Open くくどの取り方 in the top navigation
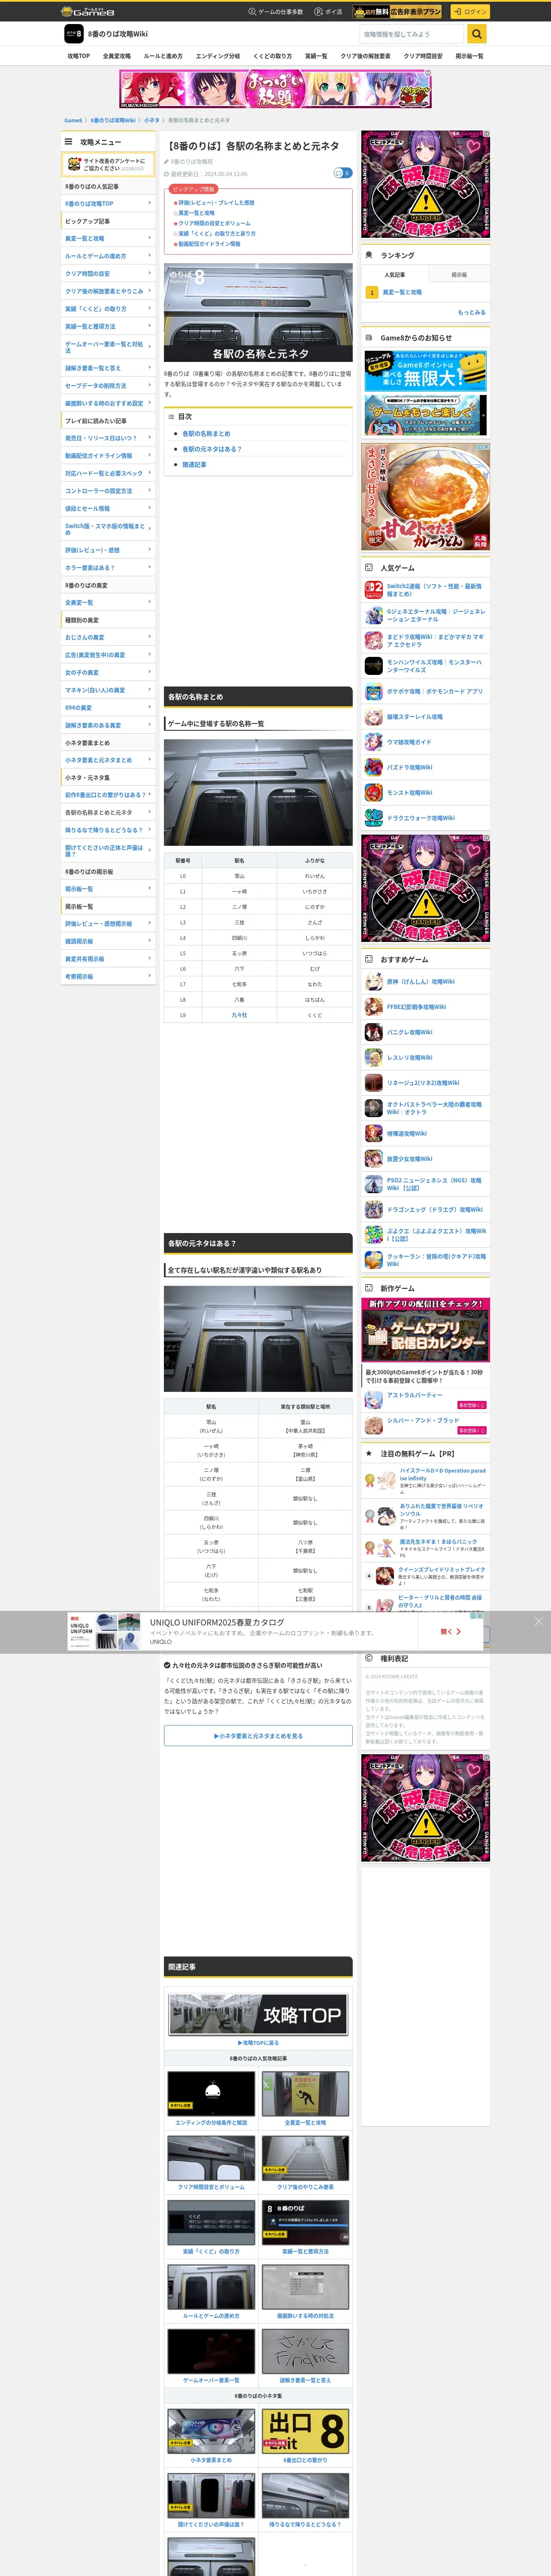This screenshot has width=551, height=2576. point(273,56)
